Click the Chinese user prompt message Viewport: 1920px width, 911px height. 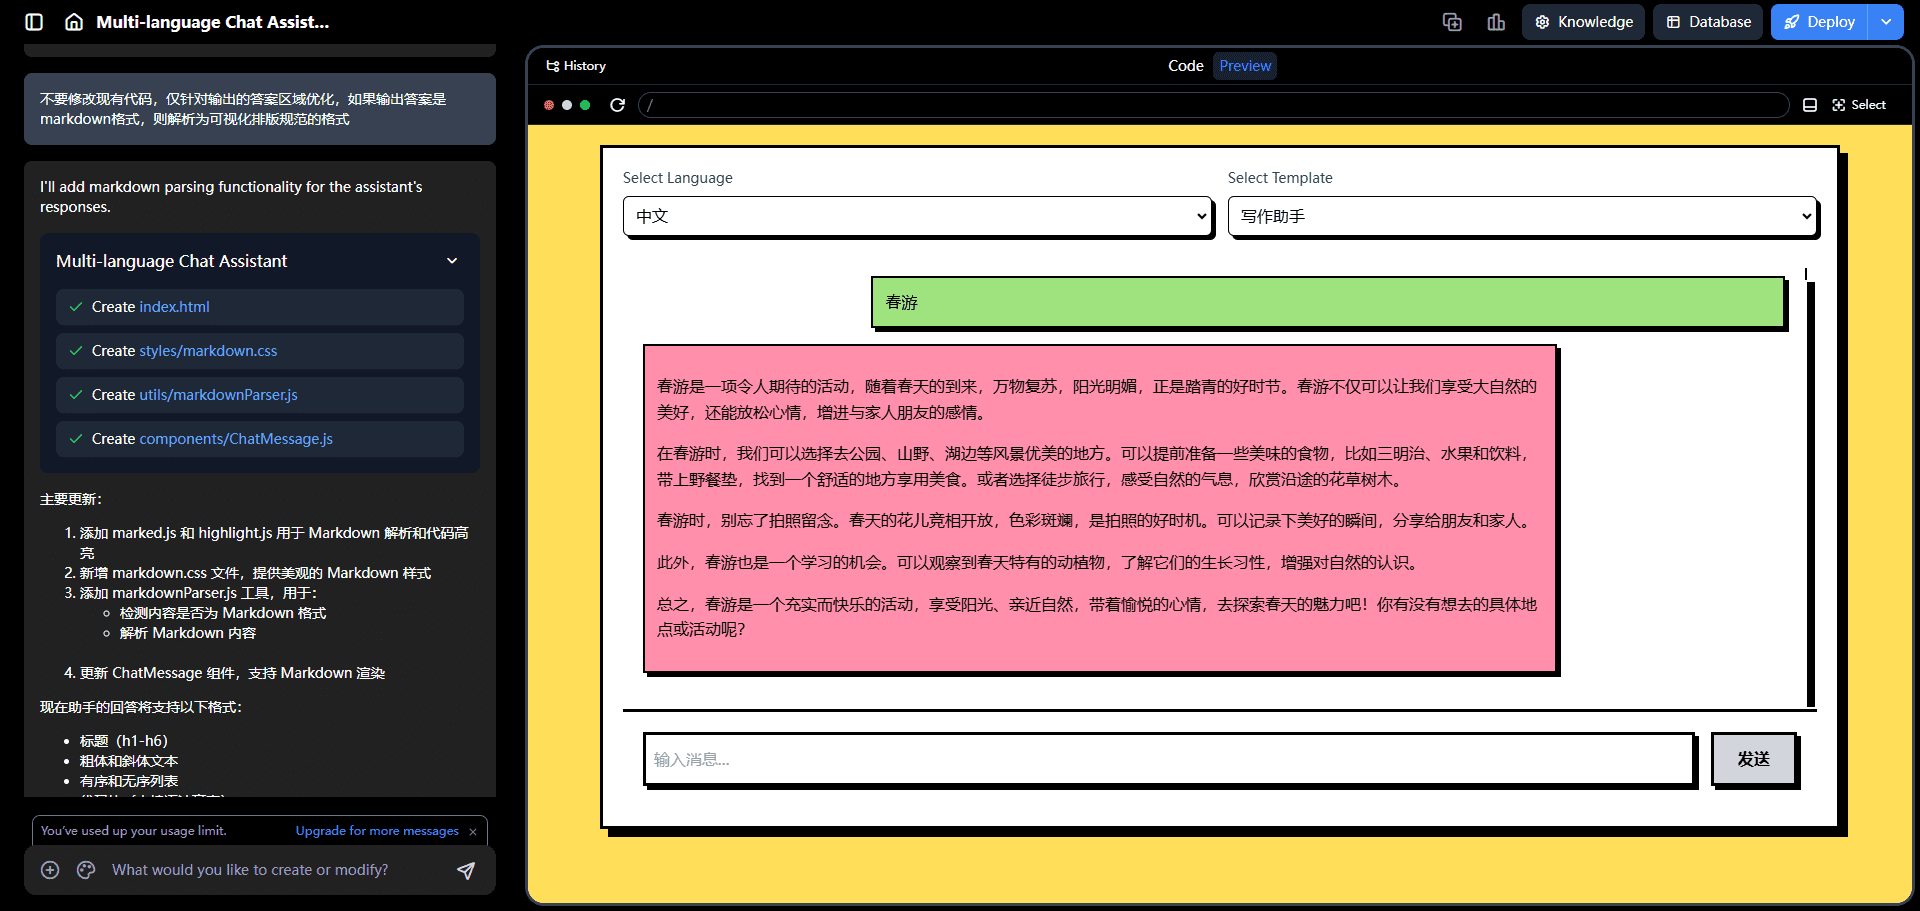click(260, 109)
